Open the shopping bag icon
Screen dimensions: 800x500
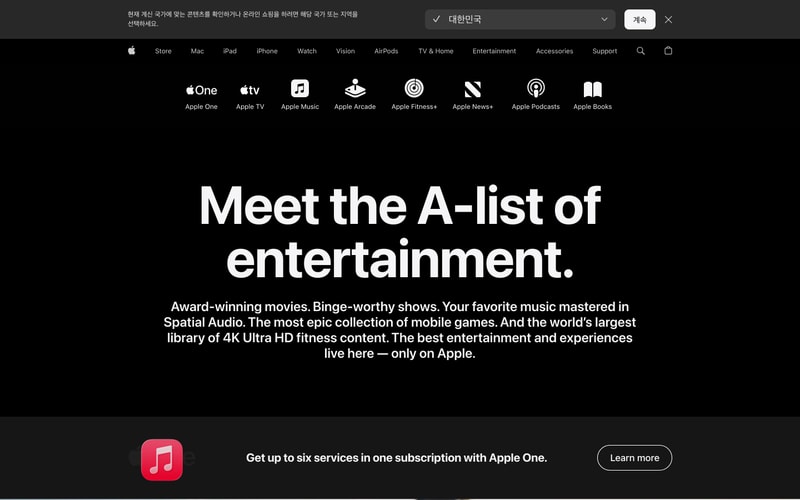[x=668, y=51]
